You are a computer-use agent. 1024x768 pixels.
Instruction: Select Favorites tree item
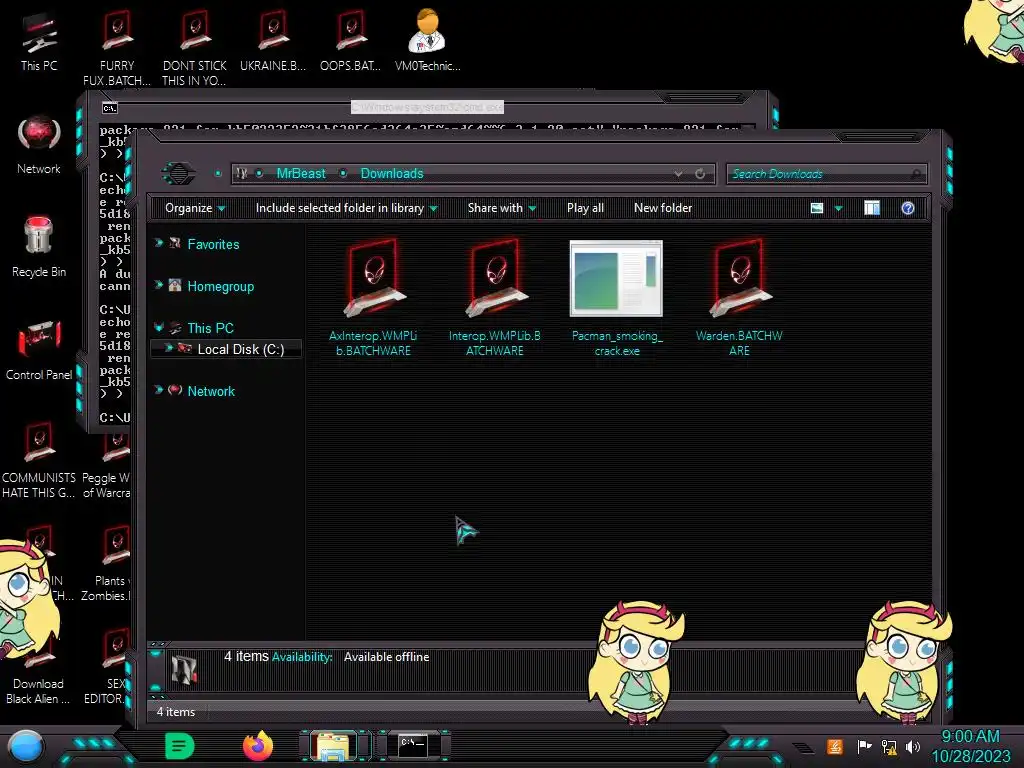point(214,244)
